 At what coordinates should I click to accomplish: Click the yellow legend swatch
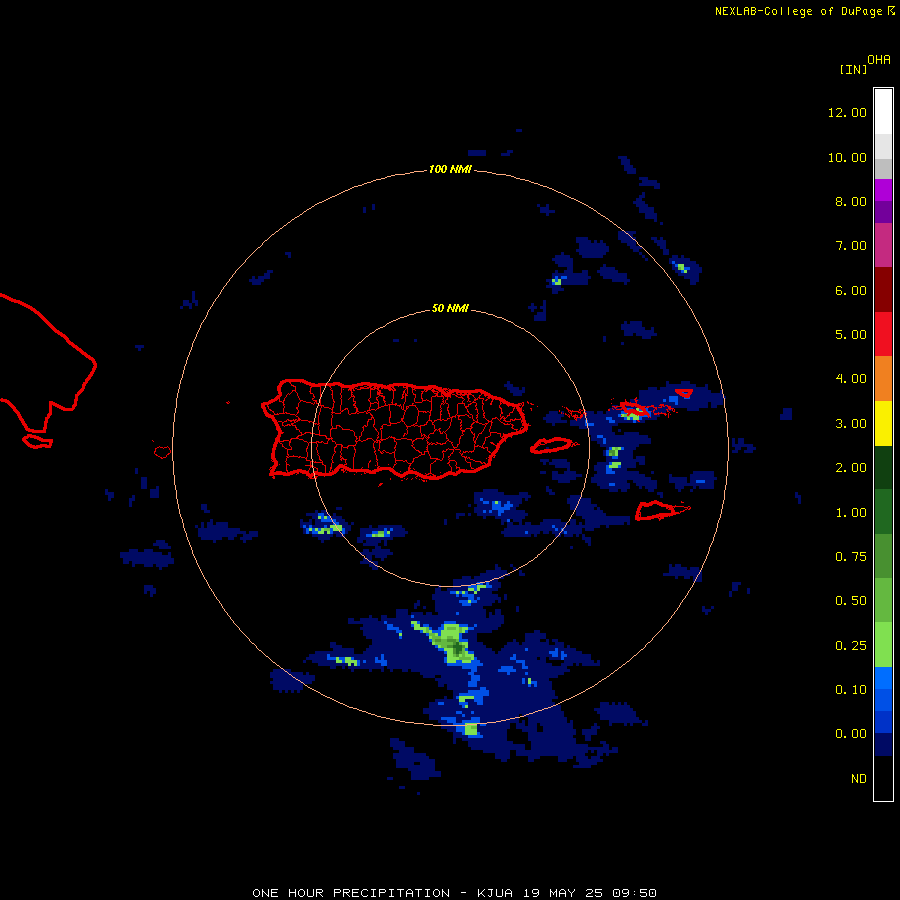coord(883,423)
